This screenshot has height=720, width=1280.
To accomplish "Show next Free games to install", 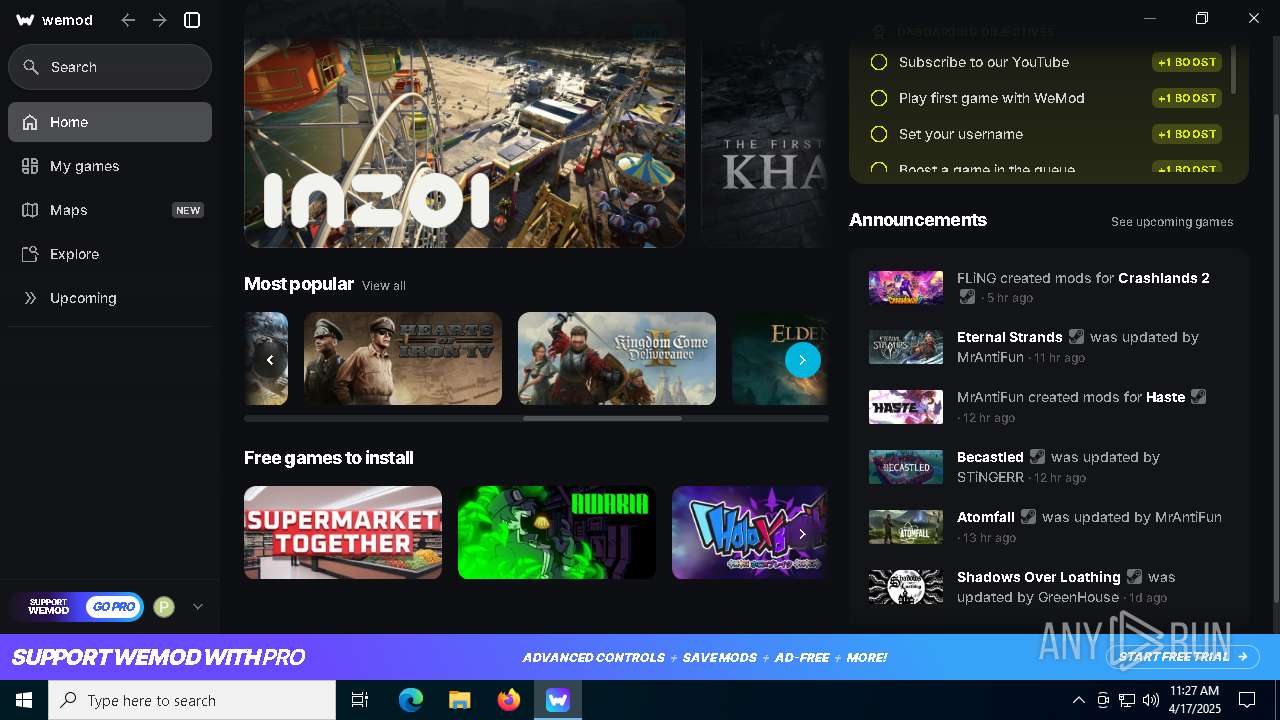I will click(802, 534).
